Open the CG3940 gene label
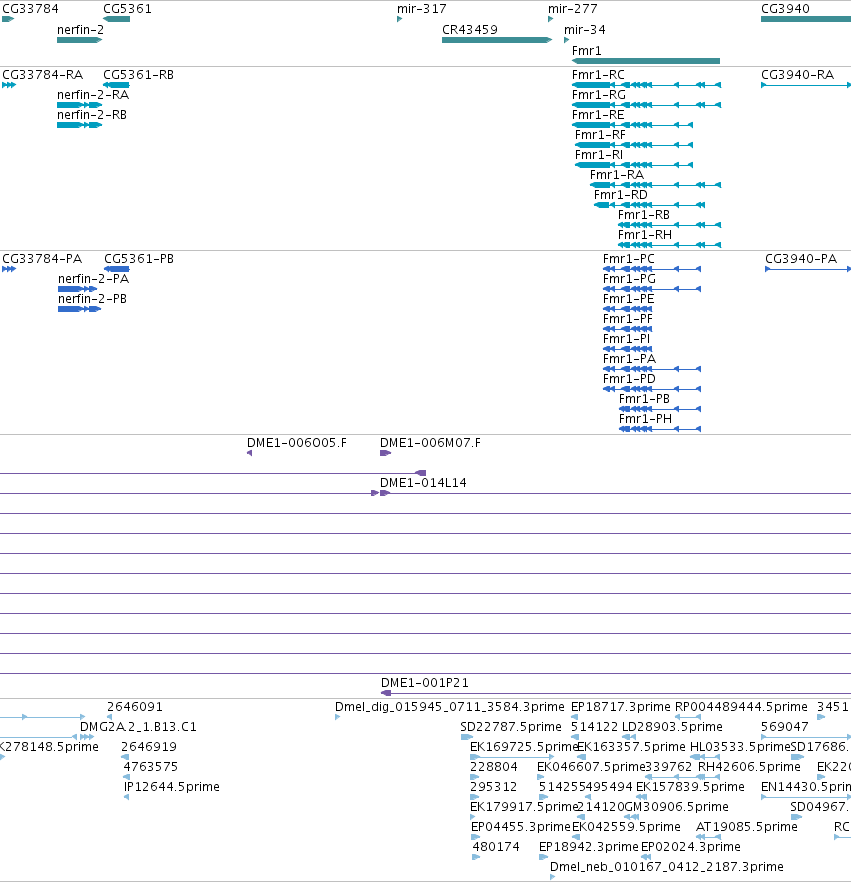This screenshot has height=882, width=851. click(x=785, y=9)
